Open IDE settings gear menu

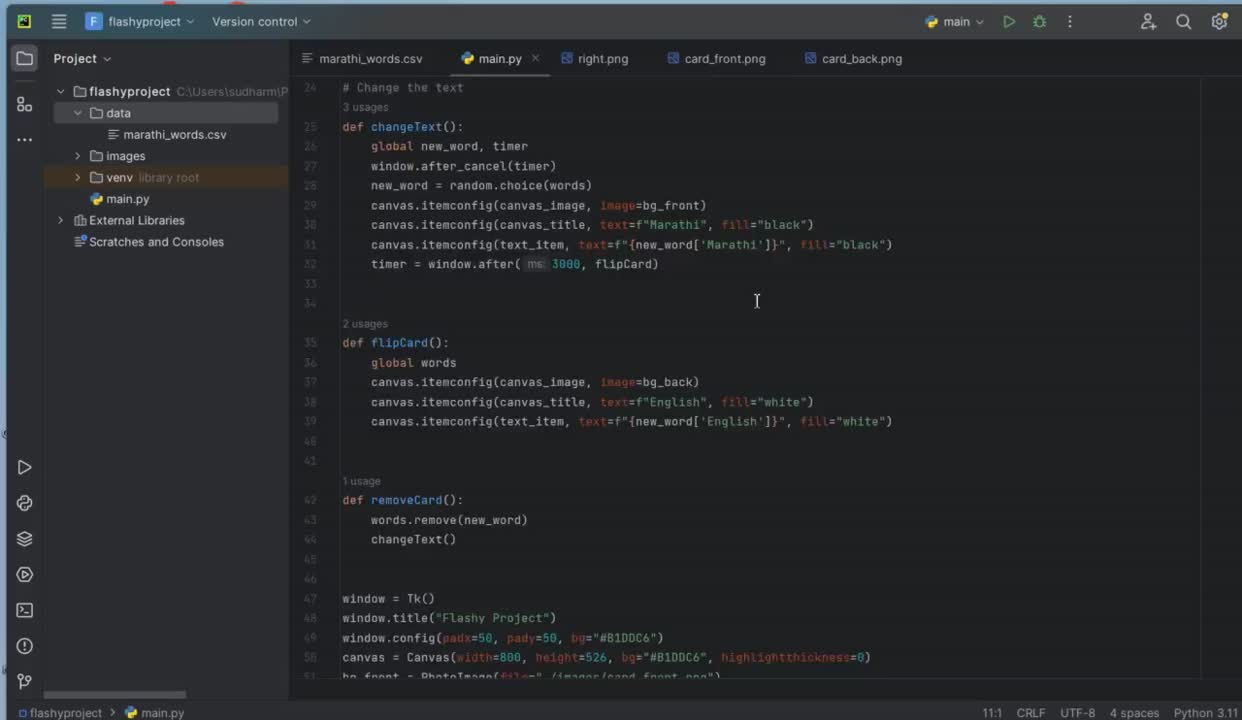[x=1219, y=21]
